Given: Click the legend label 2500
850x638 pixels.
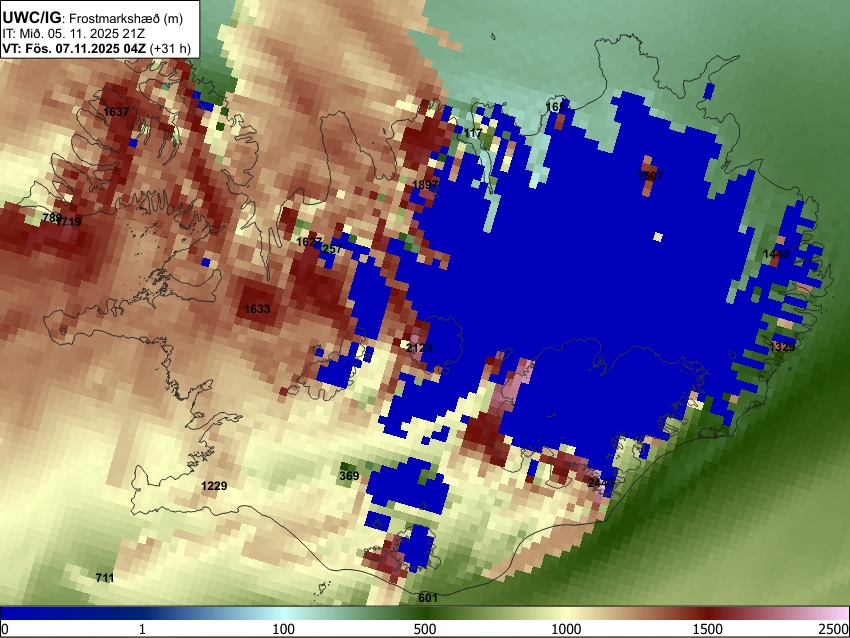Looking at the screenshot, I should 834,629.
